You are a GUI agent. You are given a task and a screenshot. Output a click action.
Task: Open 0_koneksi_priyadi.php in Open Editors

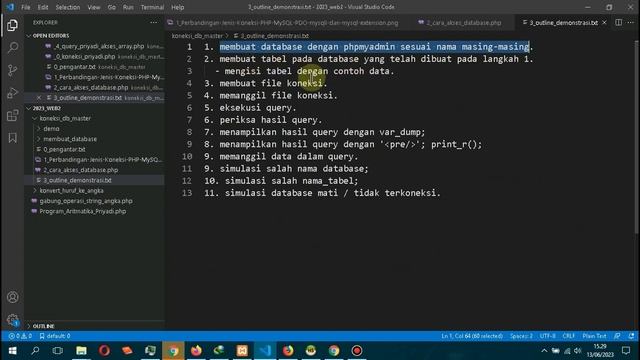coord(85,56)
